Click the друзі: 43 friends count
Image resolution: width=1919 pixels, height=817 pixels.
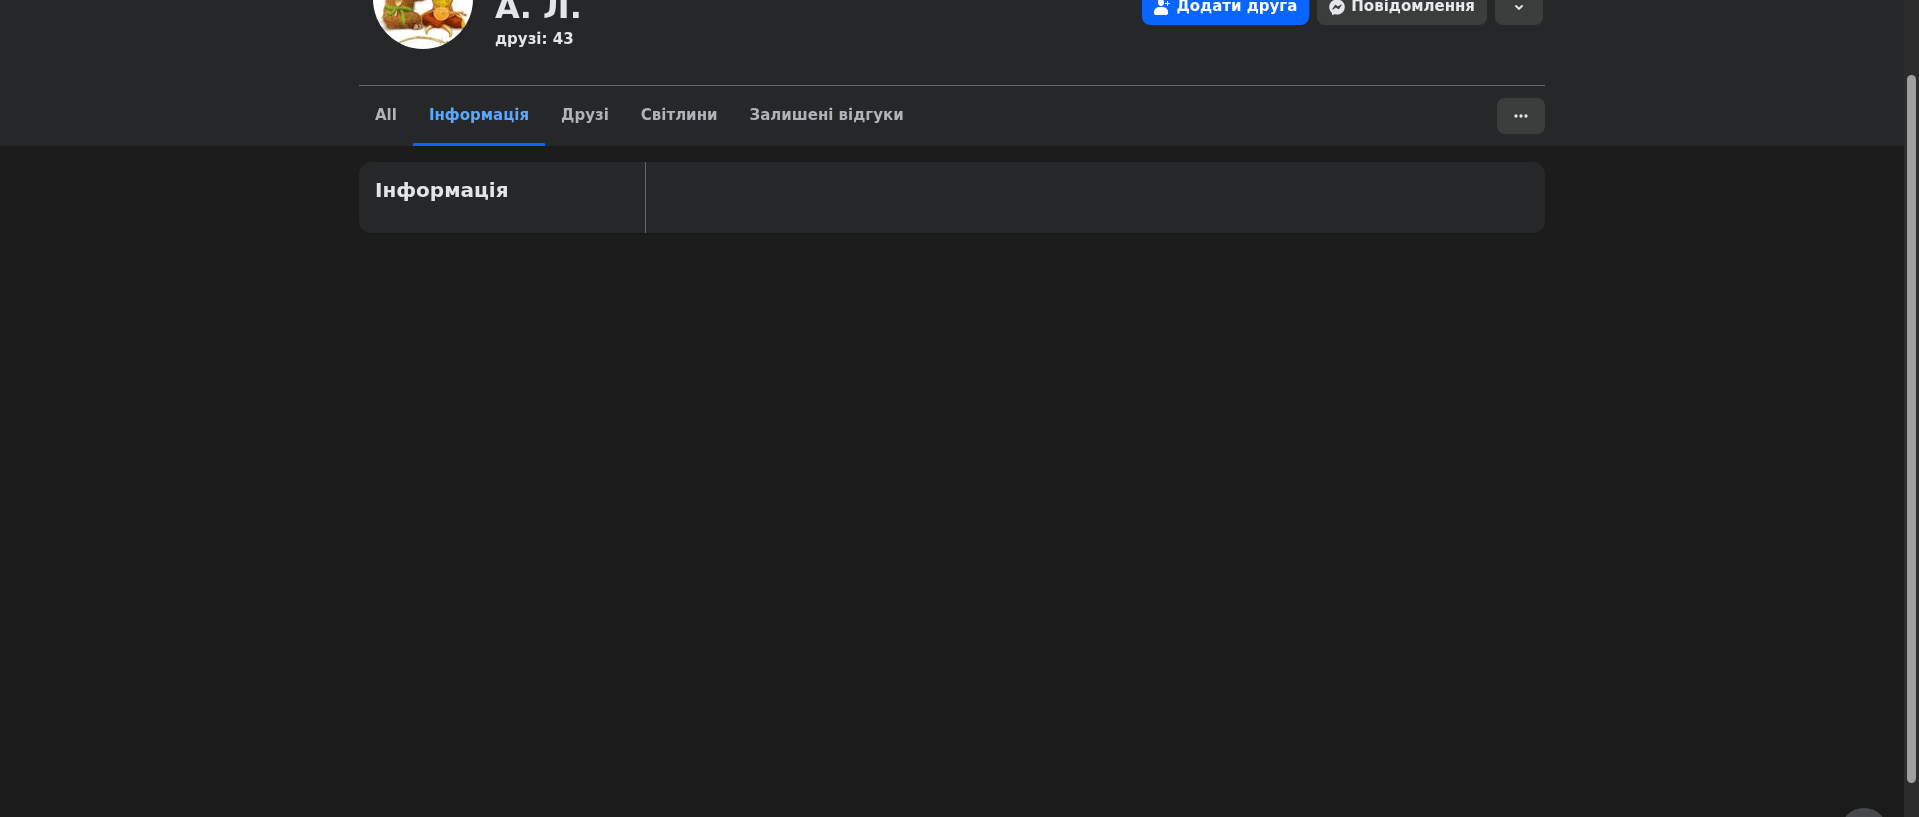[x=534, y=39]
